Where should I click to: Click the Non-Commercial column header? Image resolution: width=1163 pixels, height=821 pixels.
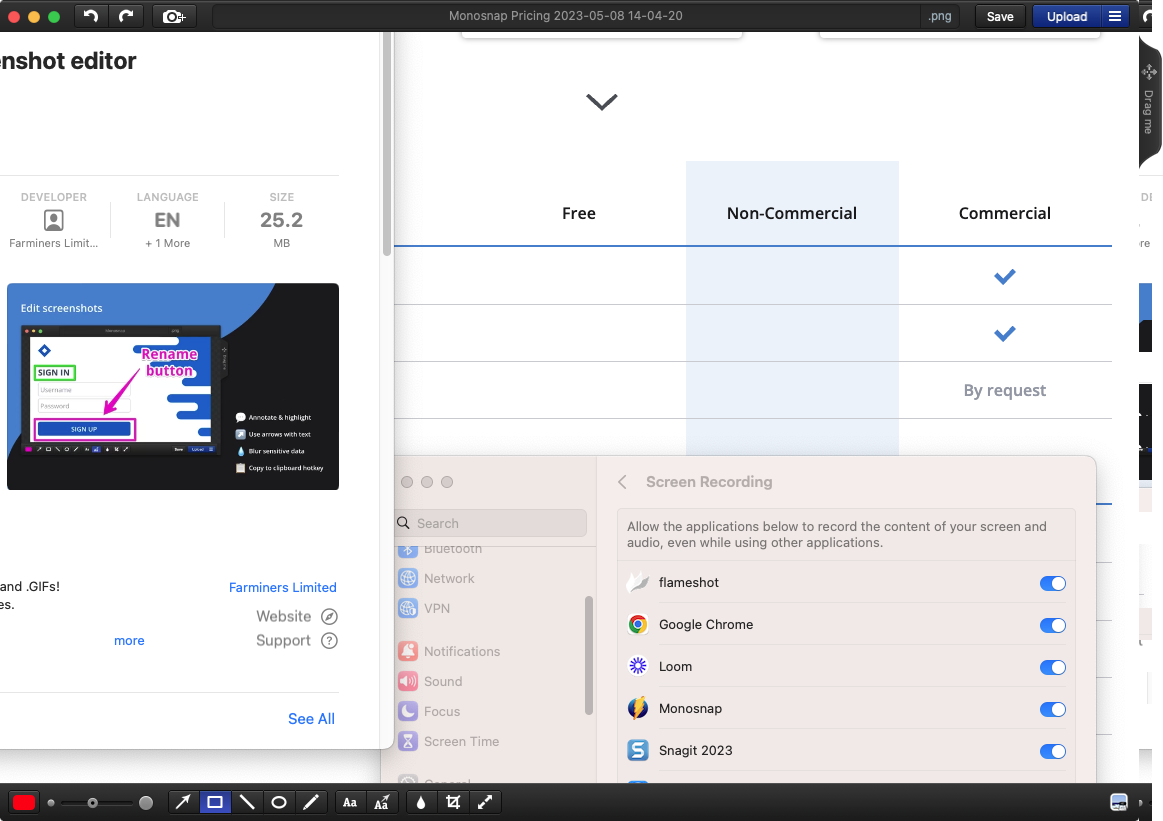(x=791, y=214)
